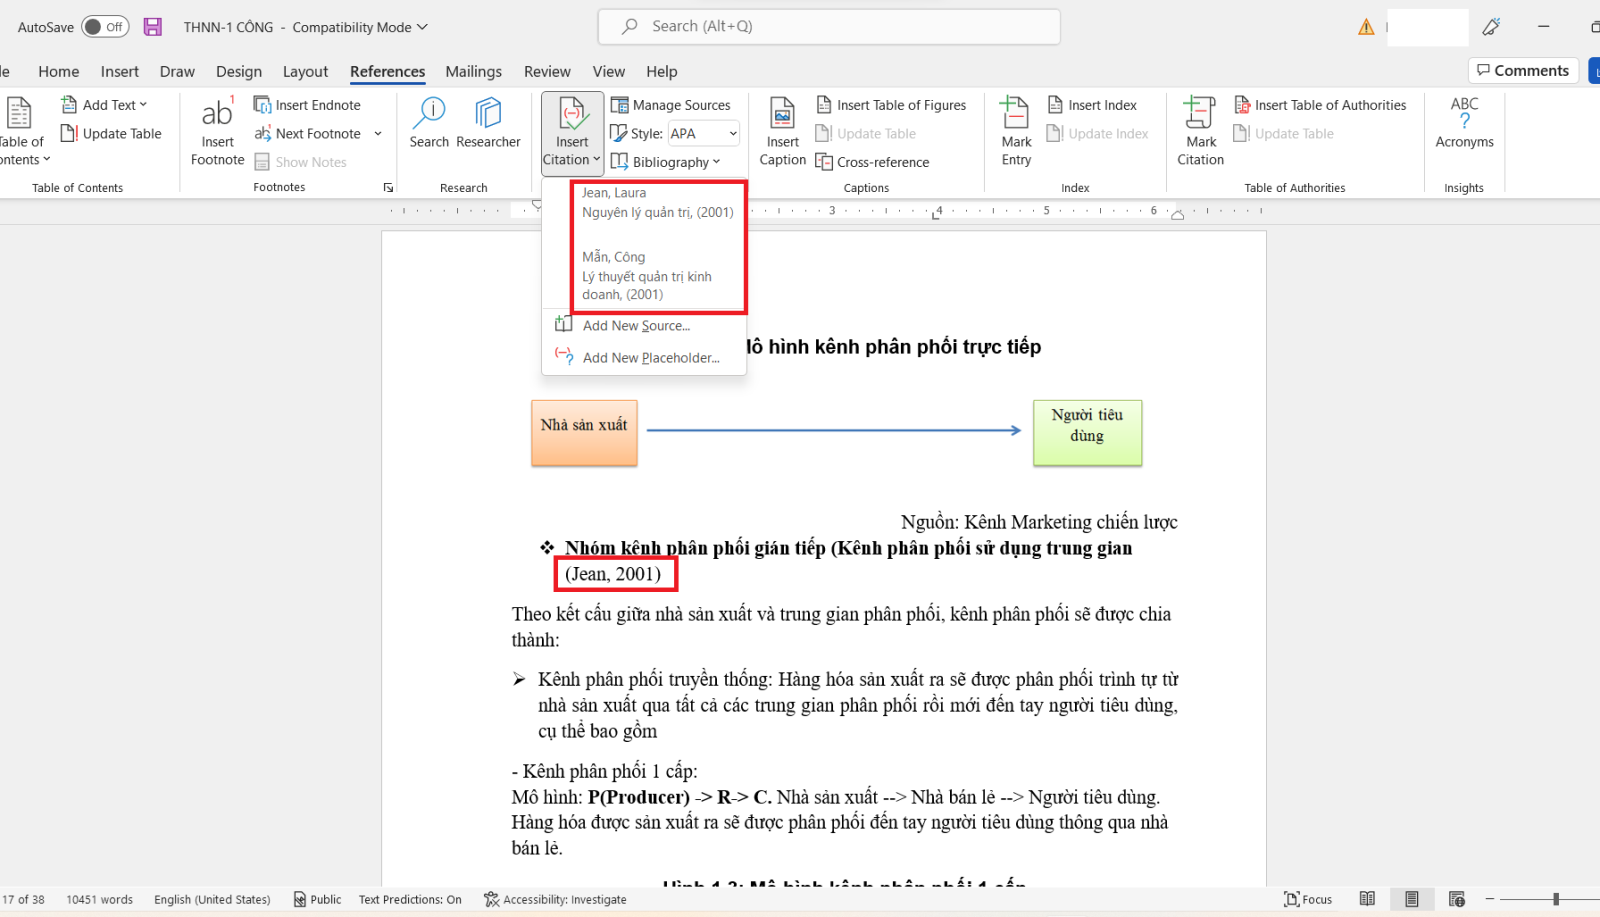Viewport: 1600px width, 917px height.
Task: Click the Save icon on the title bar
Action: click(152, 26)
